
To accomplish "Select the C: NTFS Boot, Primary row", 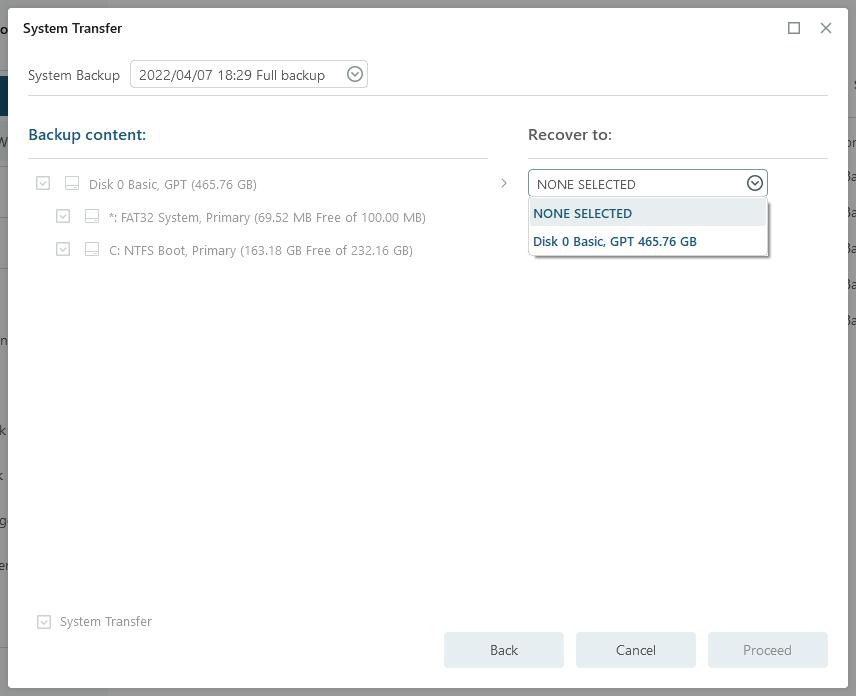I will 260,250.
